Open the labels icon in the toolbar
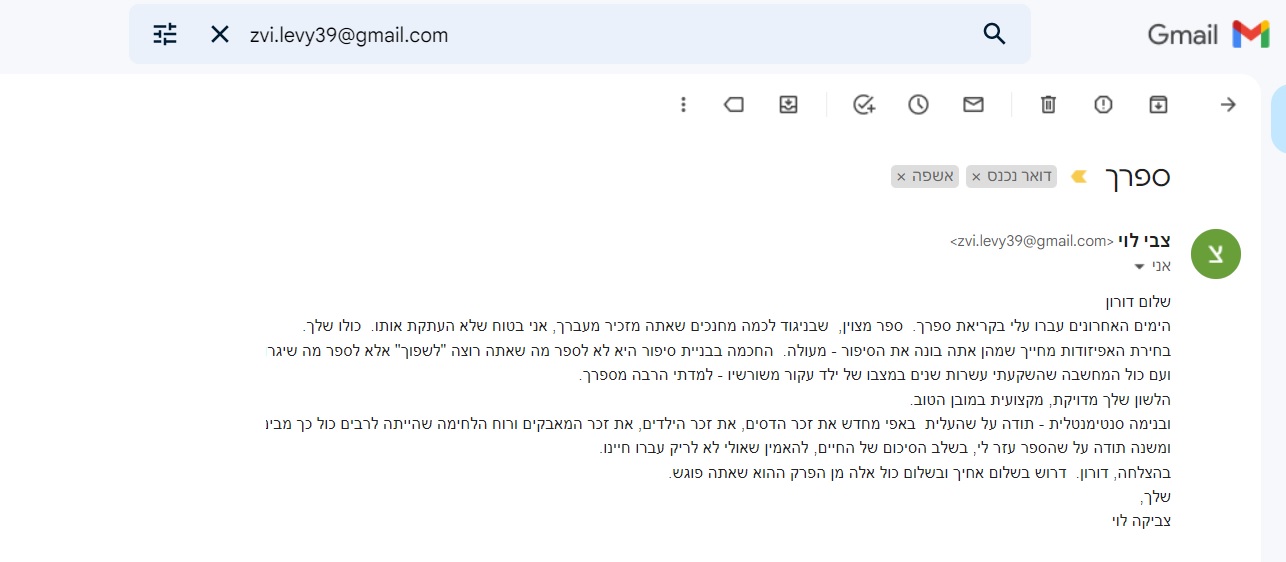Screen dimensions: 1286x562 point(734,105)
